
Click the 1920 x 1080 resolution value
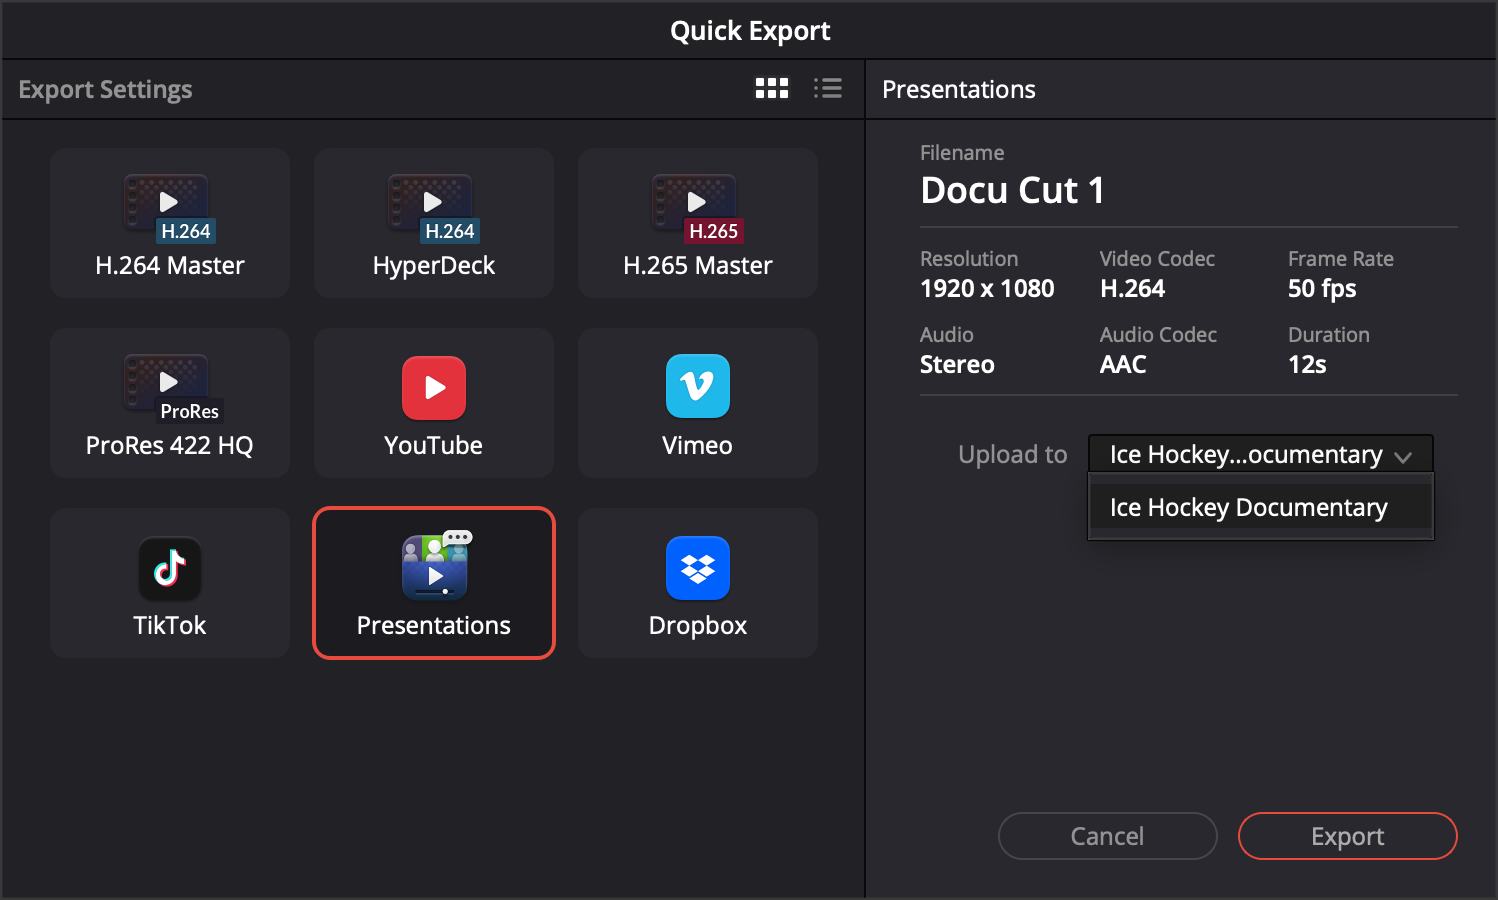(x=987, y=289)
